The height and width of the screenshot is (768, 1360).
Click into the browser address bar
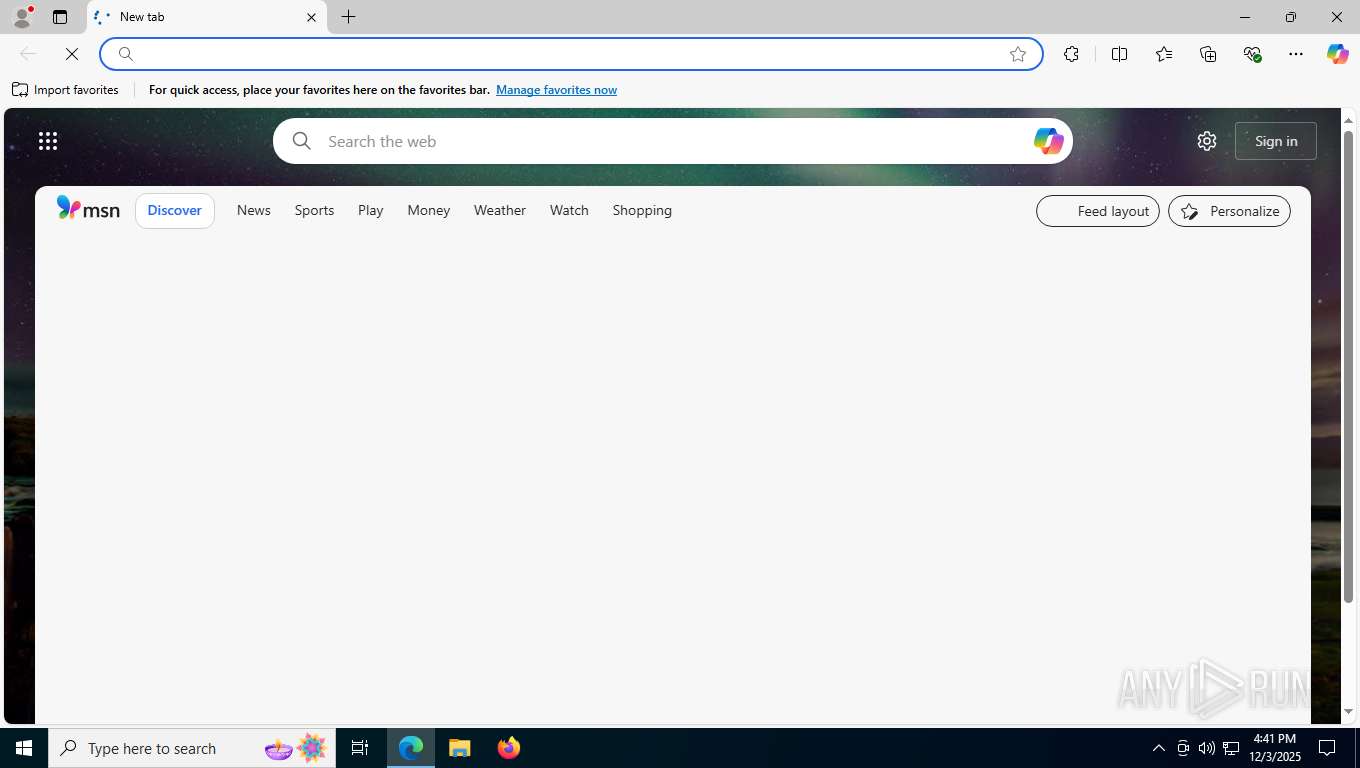point(571,54)
